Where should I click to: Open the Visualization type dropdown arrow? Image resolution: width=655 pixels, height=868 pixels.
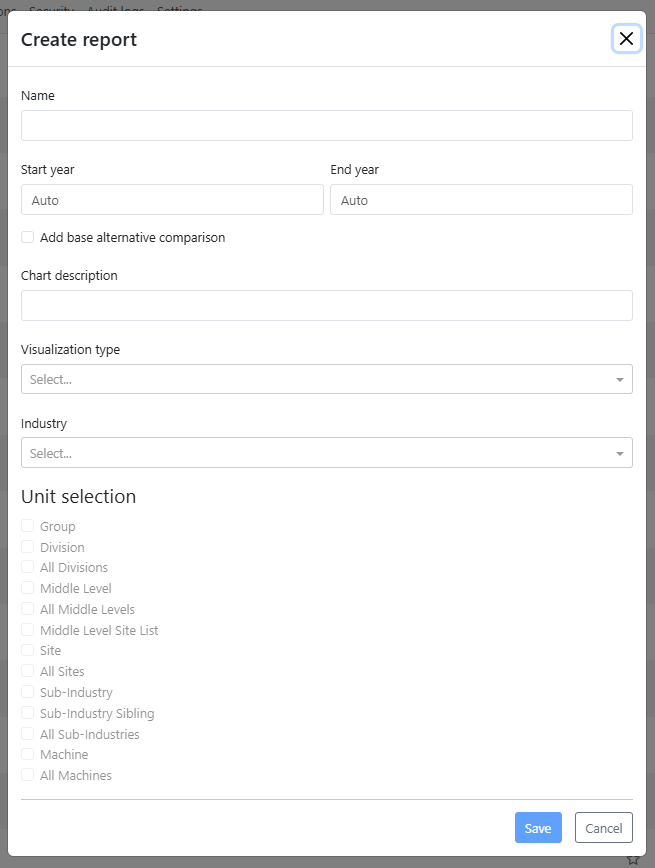[x=620, y=379]
